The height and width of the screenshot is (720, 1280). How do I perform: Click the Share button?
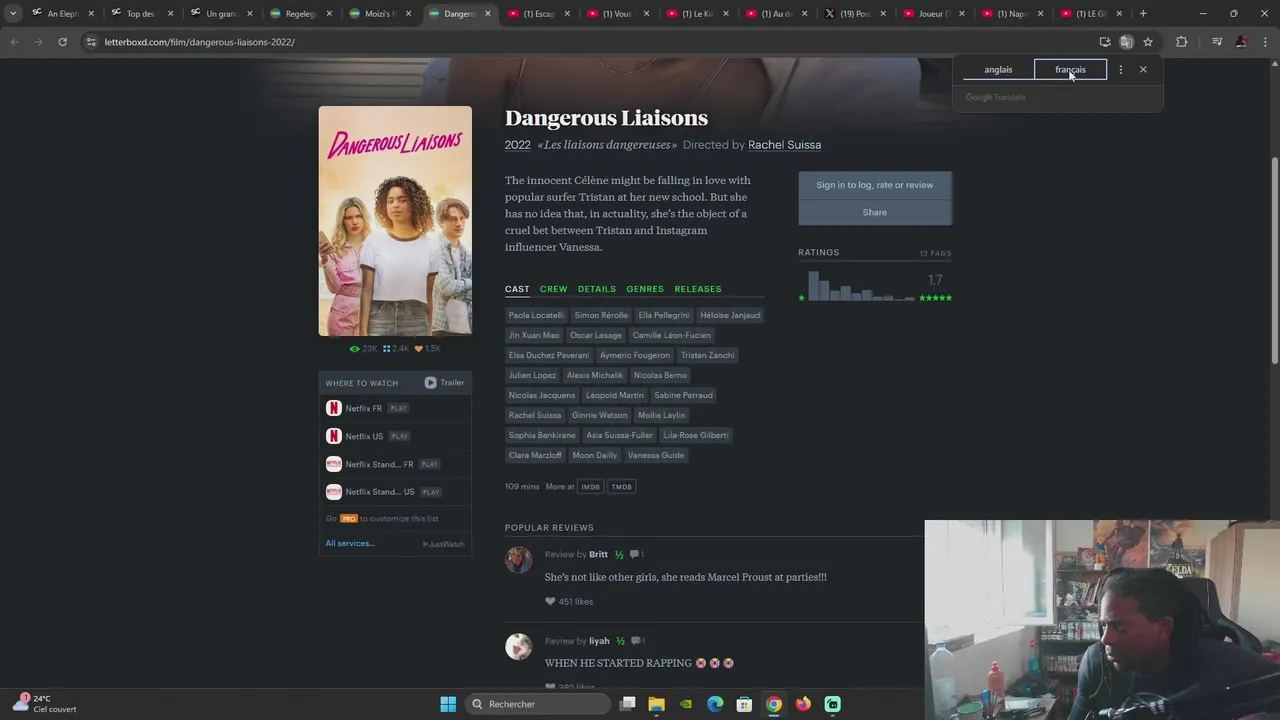(x=875, y=212)
